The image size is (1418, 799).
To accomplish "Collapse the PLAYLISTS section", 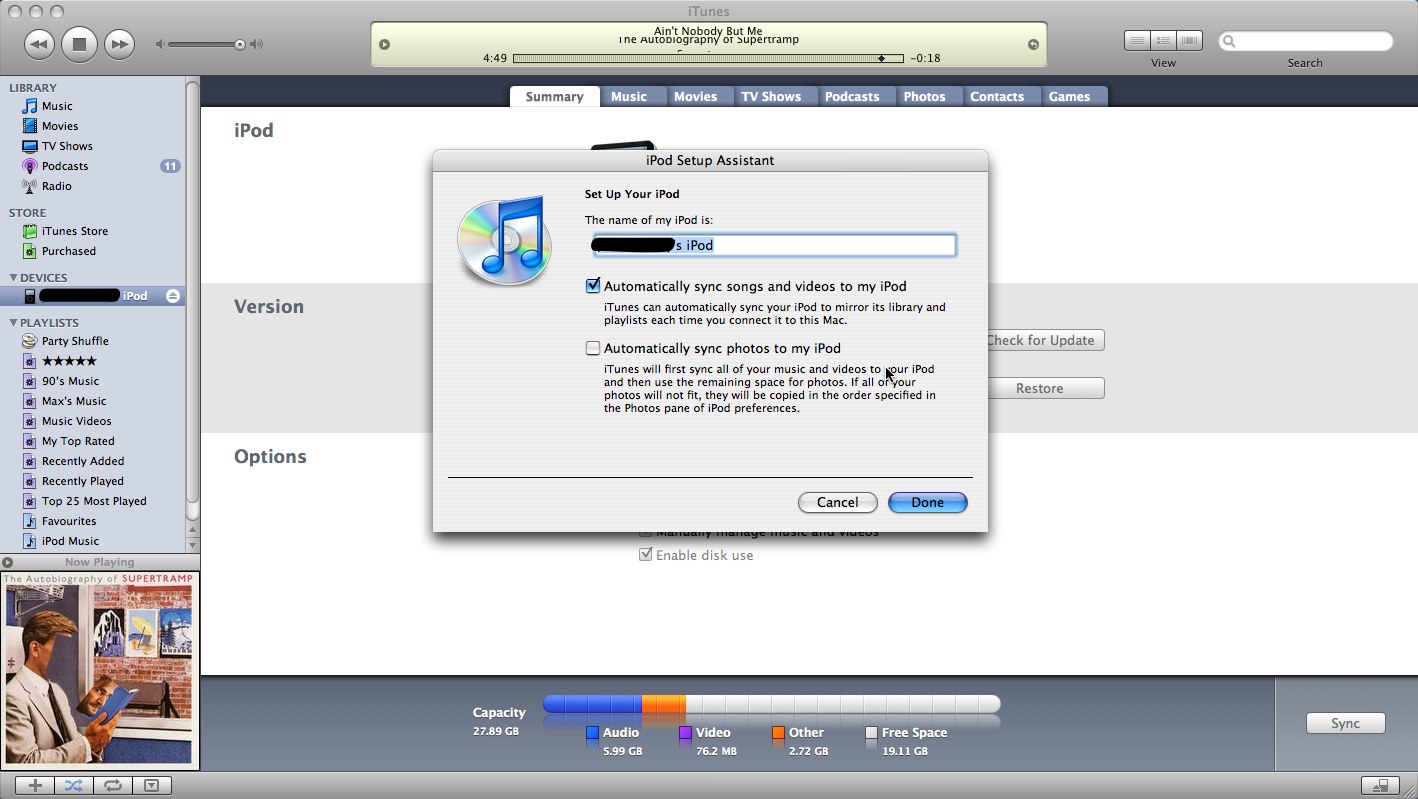I will (14, 323).
